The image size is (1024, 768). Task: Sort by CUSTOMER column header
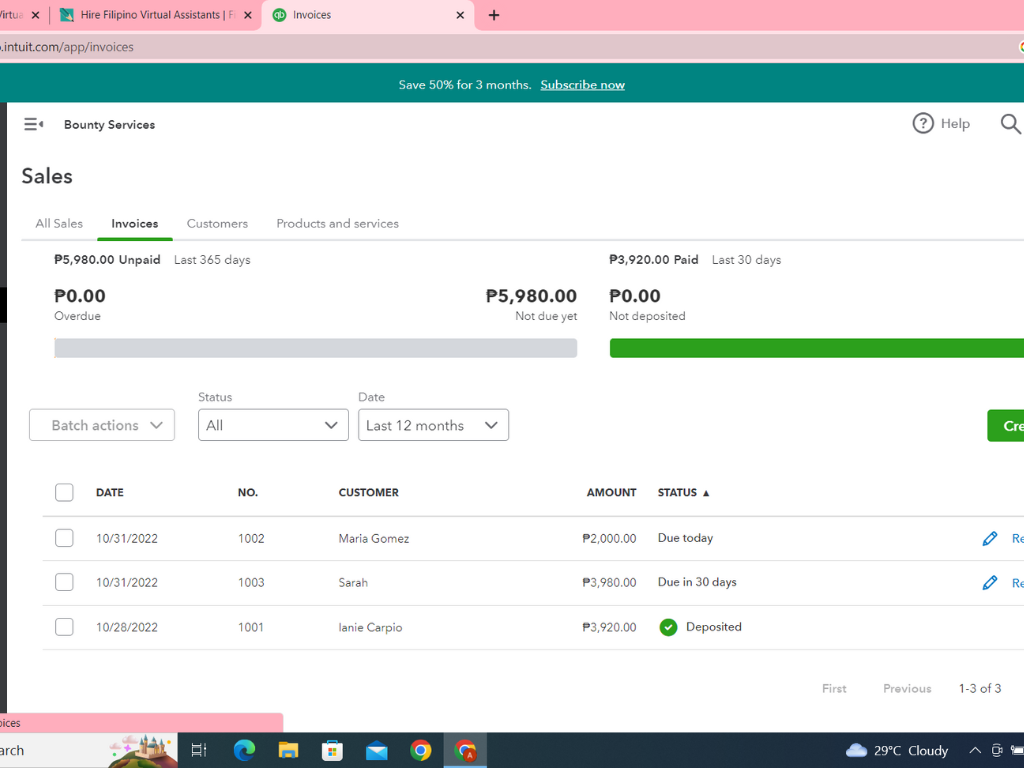coord(368,492)
